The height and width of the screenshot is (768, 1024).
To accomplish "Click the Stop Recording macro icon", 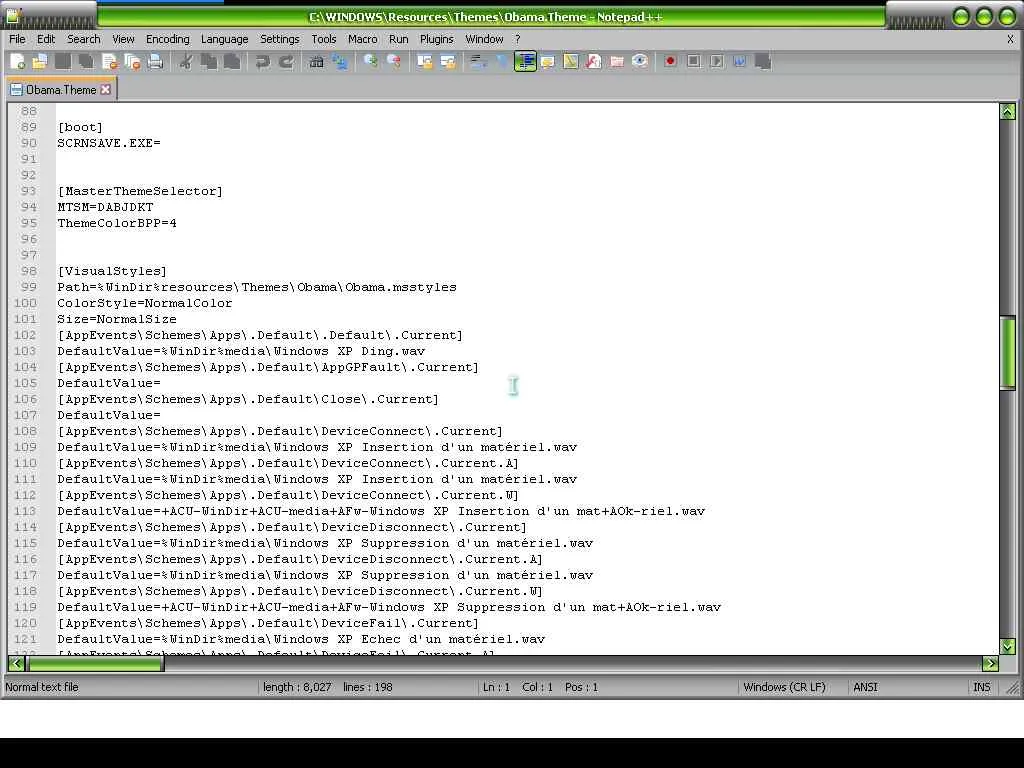I will click(694, 61).
